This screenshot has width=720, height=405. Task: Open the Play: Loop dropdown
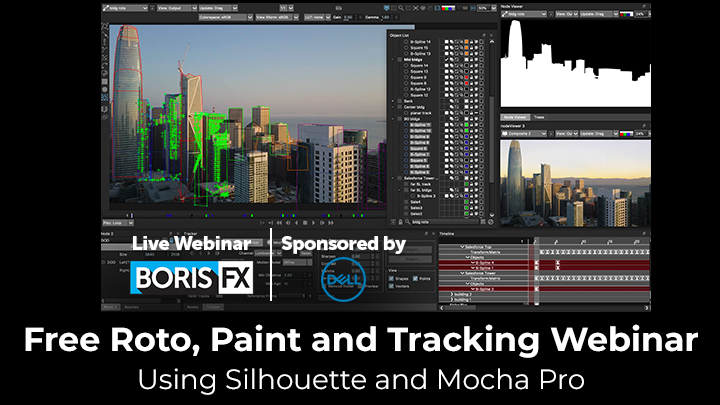click(x=118, y=223)
